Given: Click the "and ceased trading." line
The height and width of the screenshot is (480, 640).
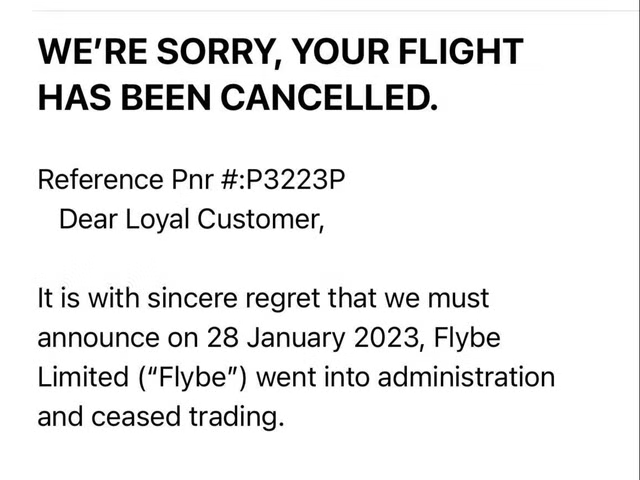Looking at the screenshot, I should point(161,418).
